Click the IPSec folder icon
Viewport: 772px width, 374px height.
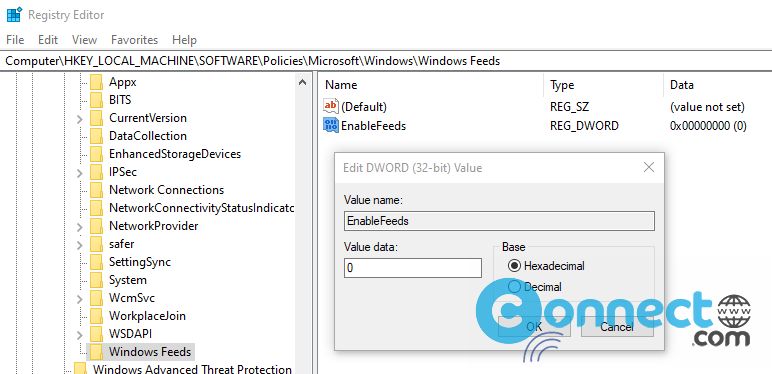[96, 172]
